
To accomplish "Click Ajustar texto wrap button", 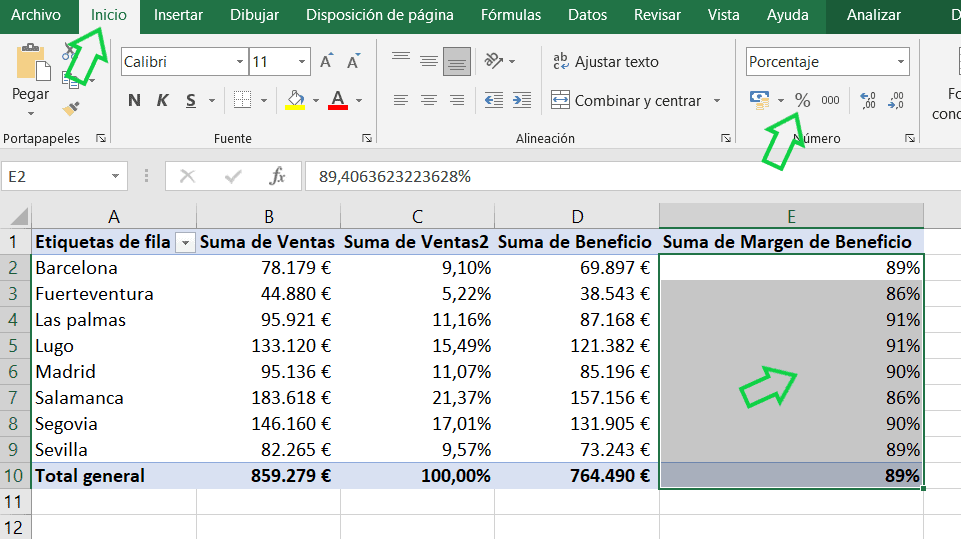I will point(606,61).
